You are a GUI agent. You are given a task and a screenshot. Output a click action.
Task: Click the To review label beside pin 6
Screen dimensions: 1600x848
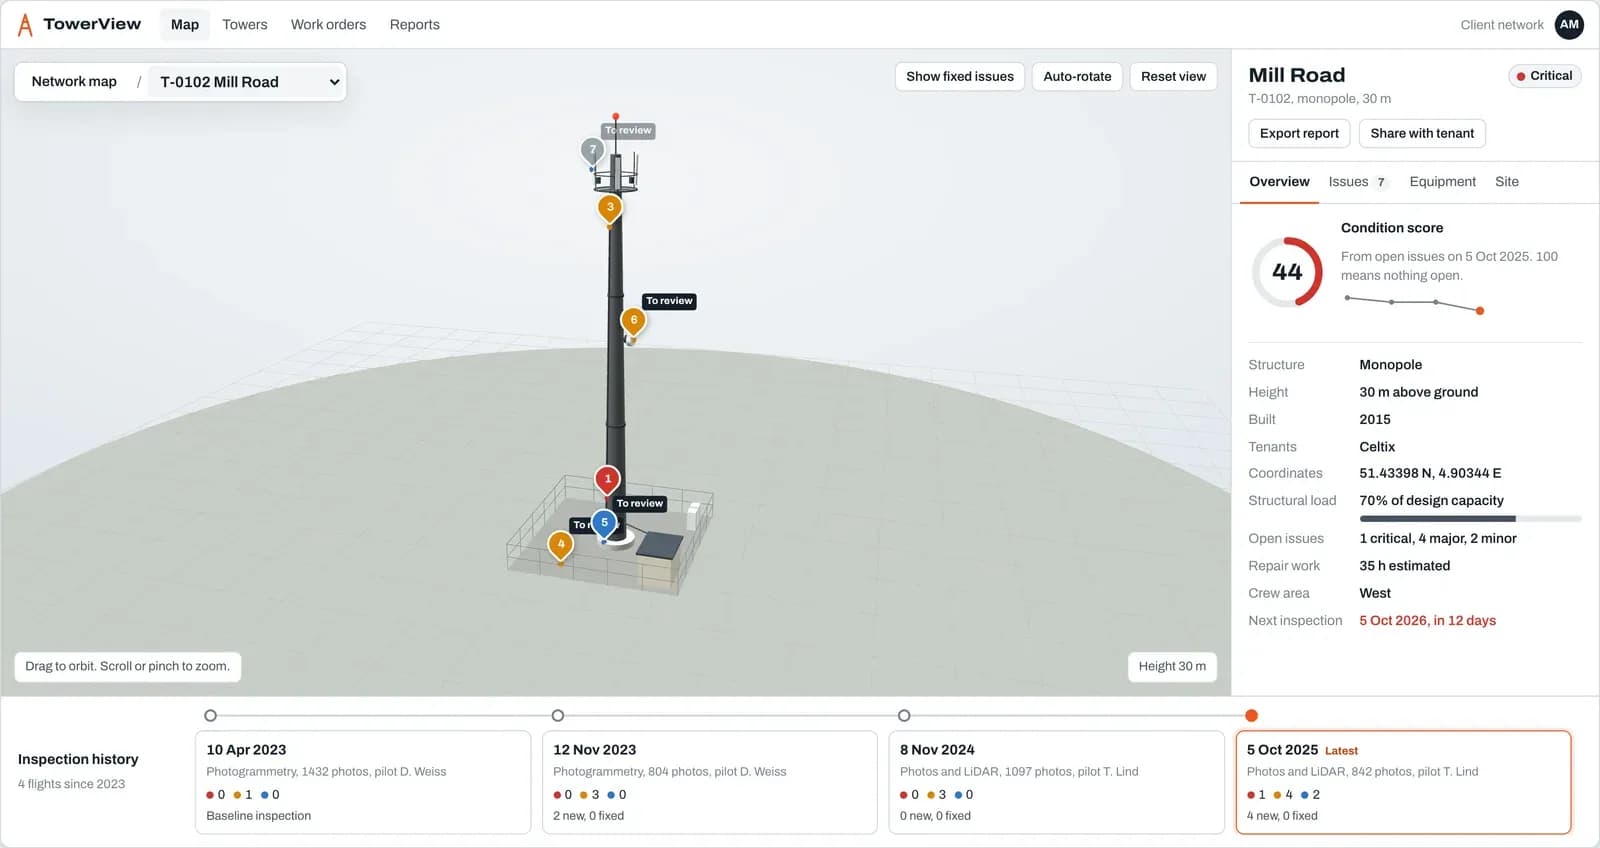pyautogui.click(x=669, y=301)
